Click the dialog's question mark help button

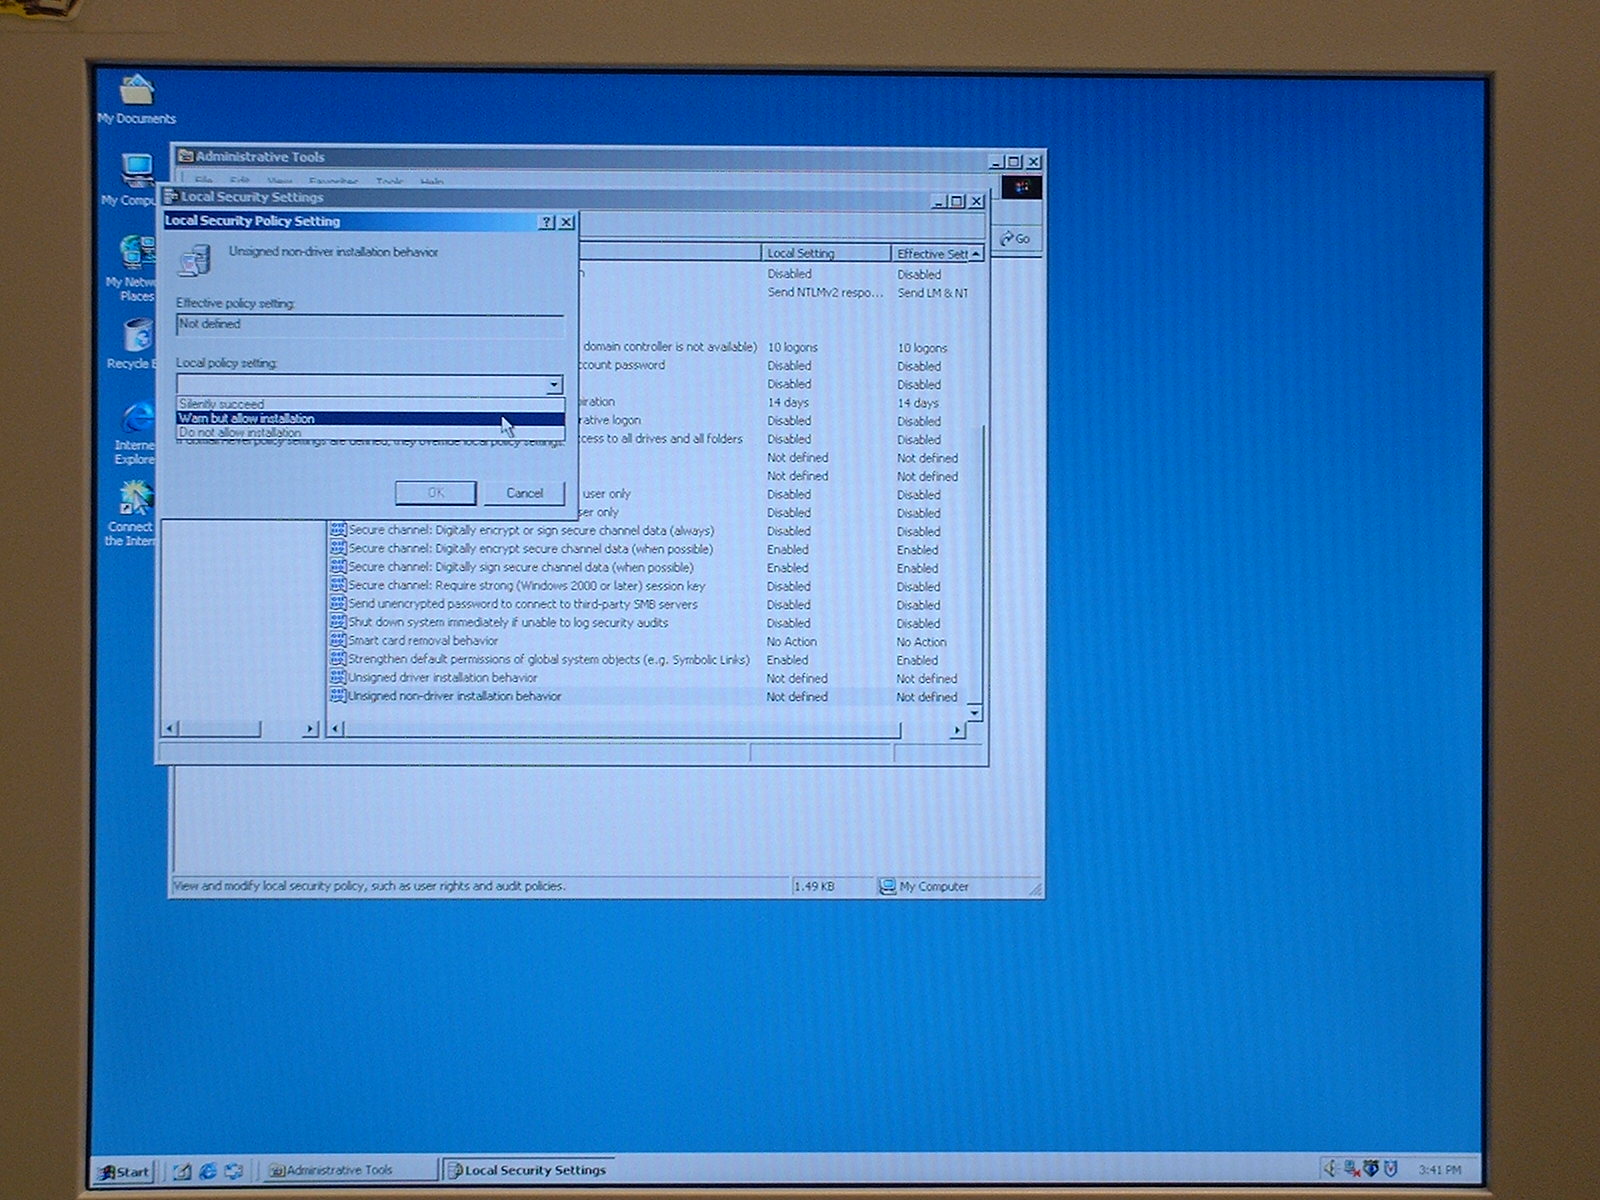pyautogui.click(x=546, y=222)
